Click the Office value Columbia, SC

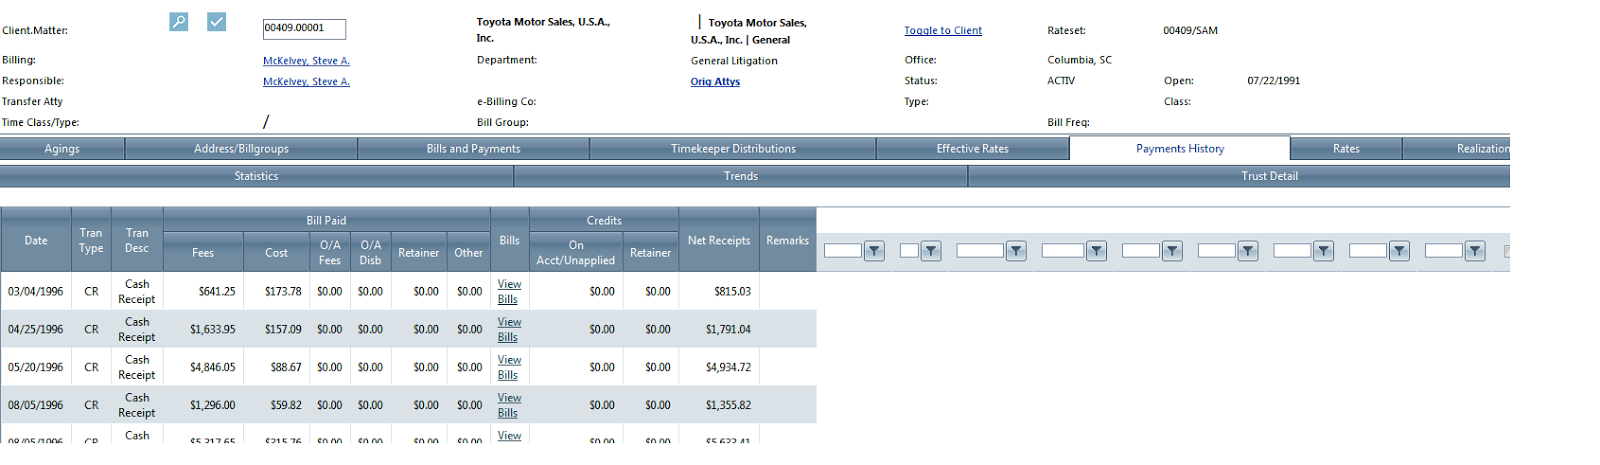click(x=1079, y=60)
